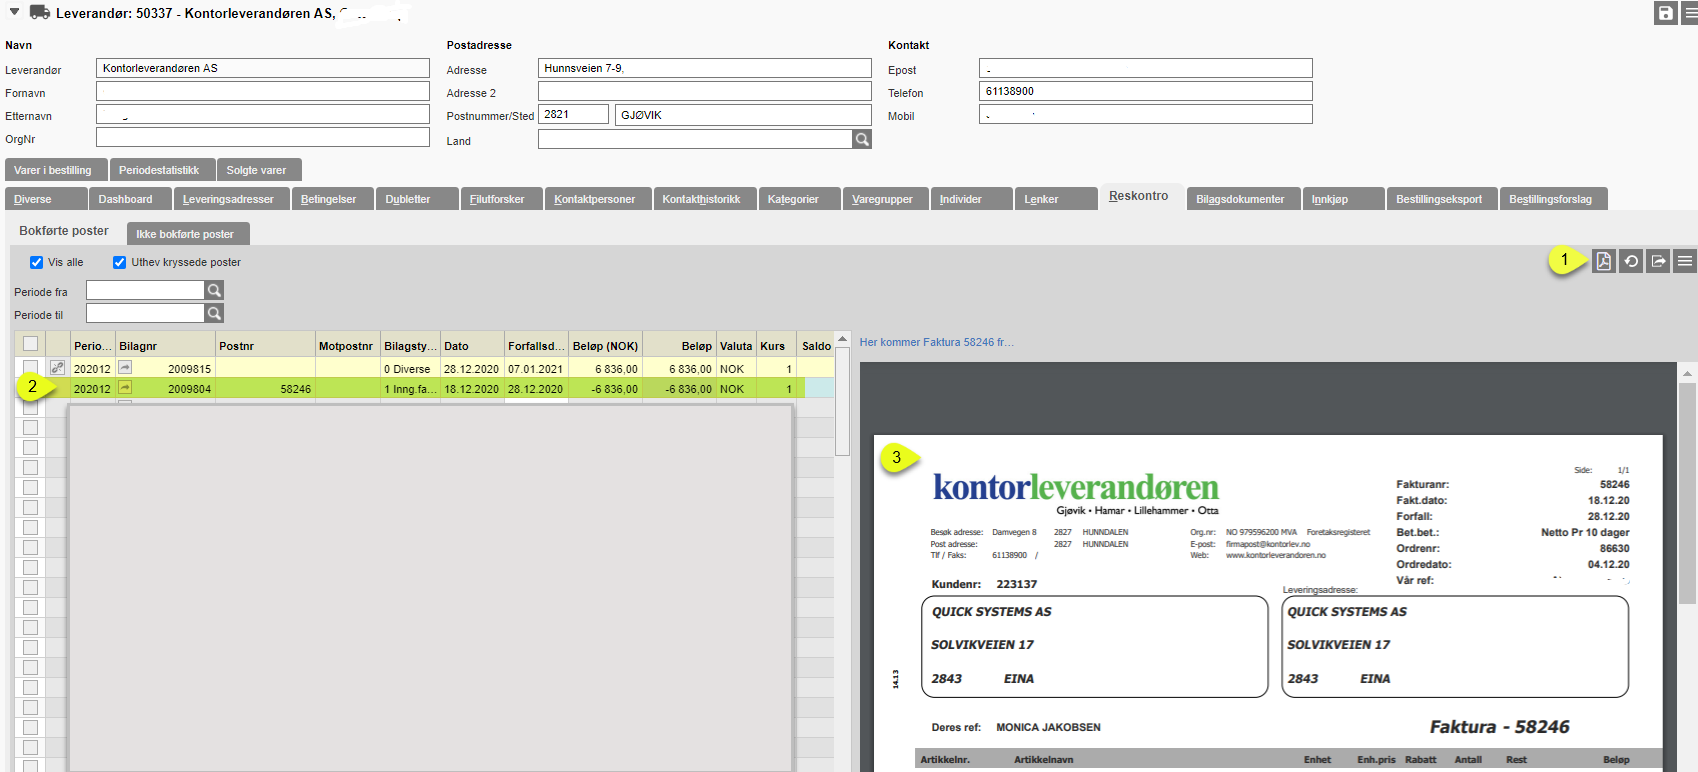Open the Innkjøp tab
Viewport: 1698px width, 772px height.
[x=1344, y=199]
